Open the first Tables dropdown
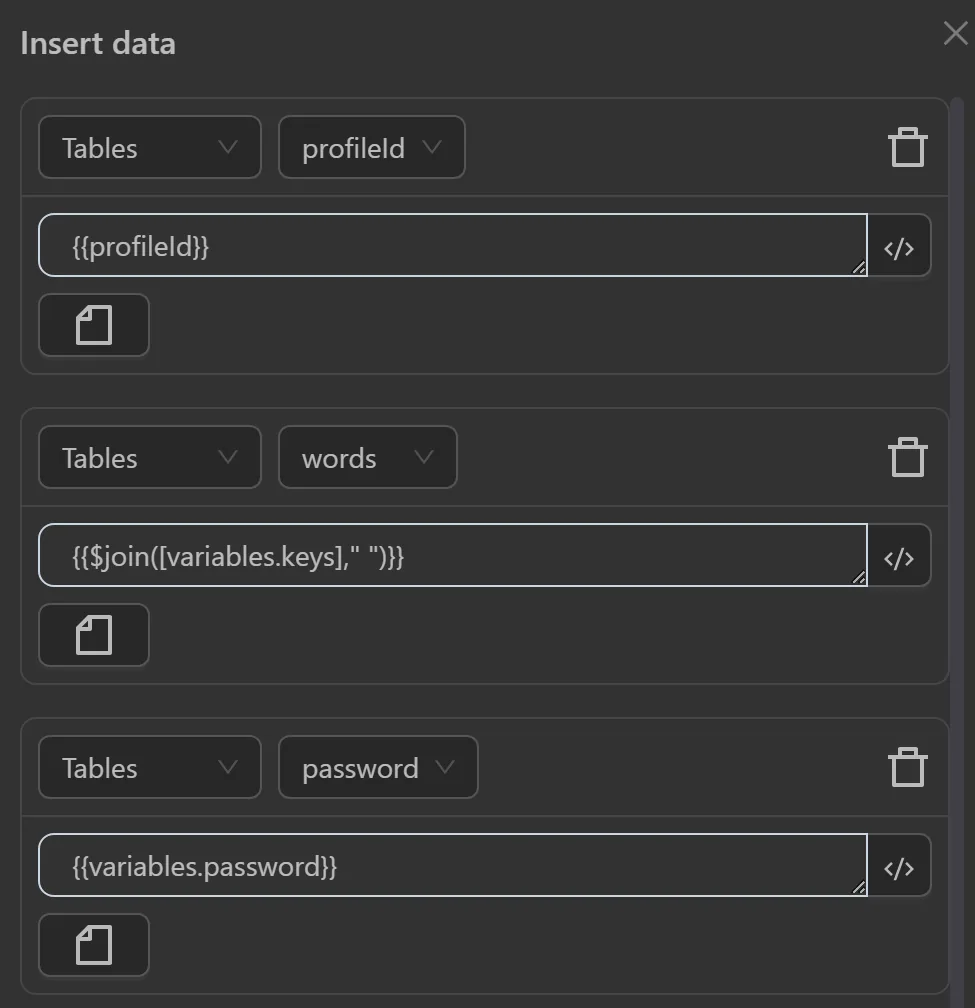 (149, 147)
